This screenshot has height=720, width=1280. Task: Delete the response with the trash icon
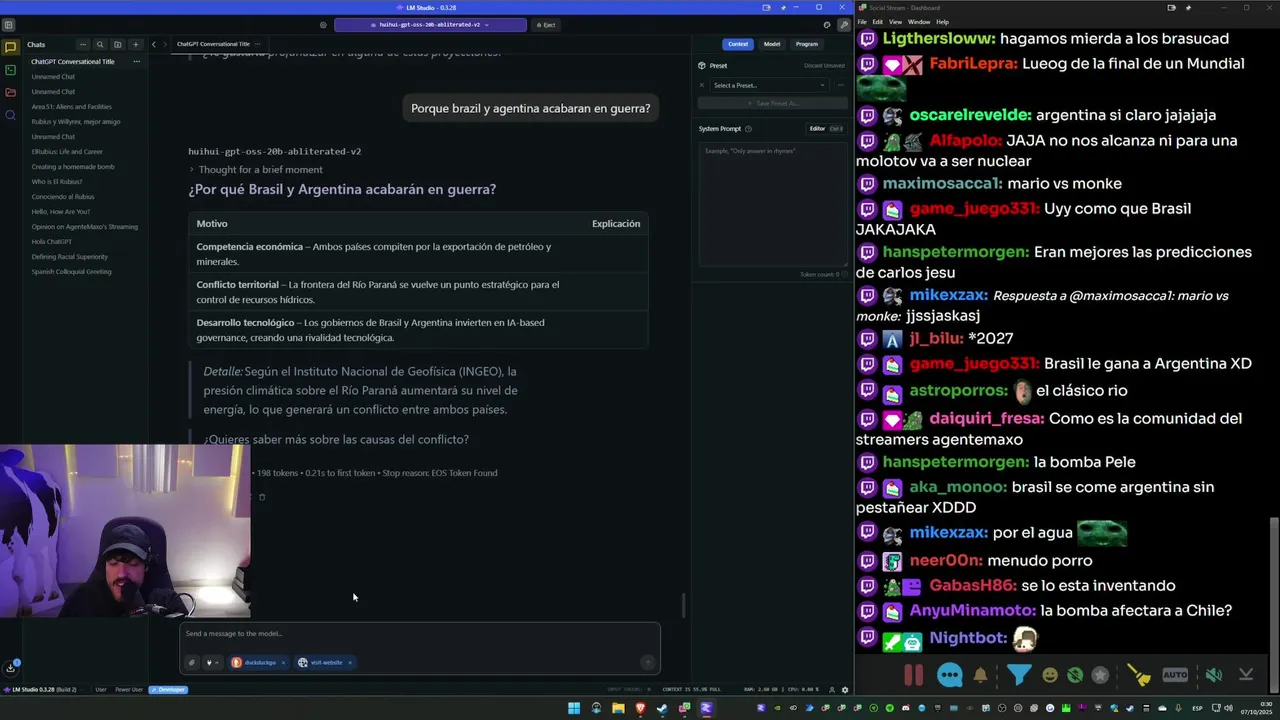pos(262,497)
